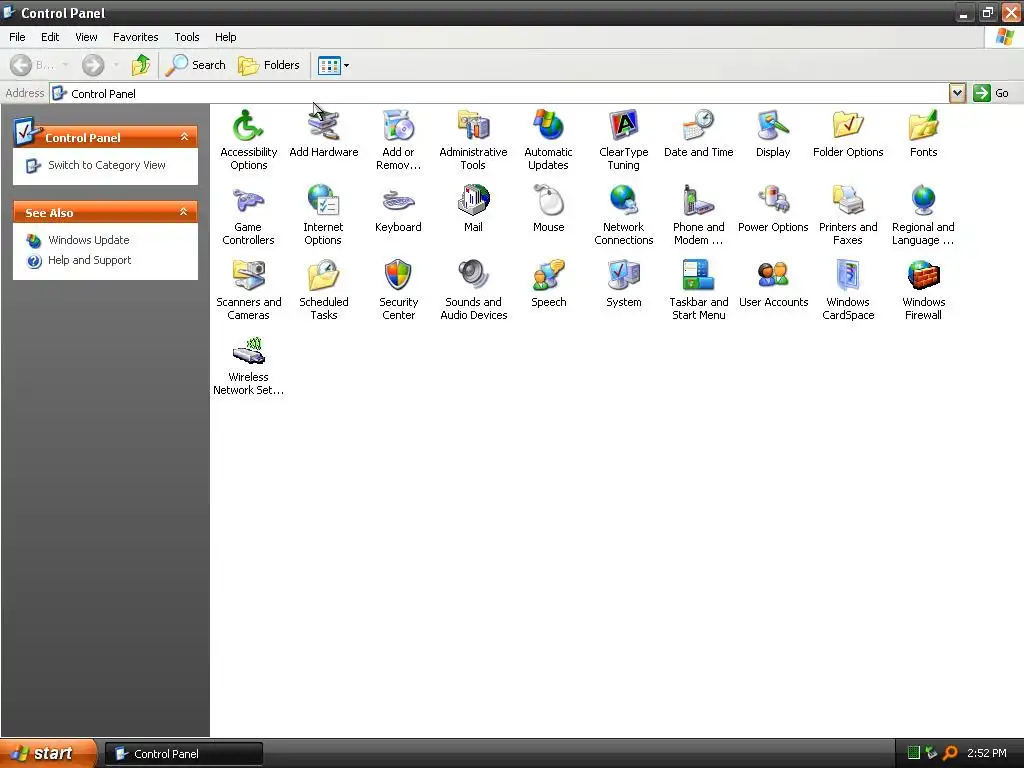Select Scanners and Cameras icon
Screen dimensions: 1024x768
pyautogui.click(x=248, y=276)
